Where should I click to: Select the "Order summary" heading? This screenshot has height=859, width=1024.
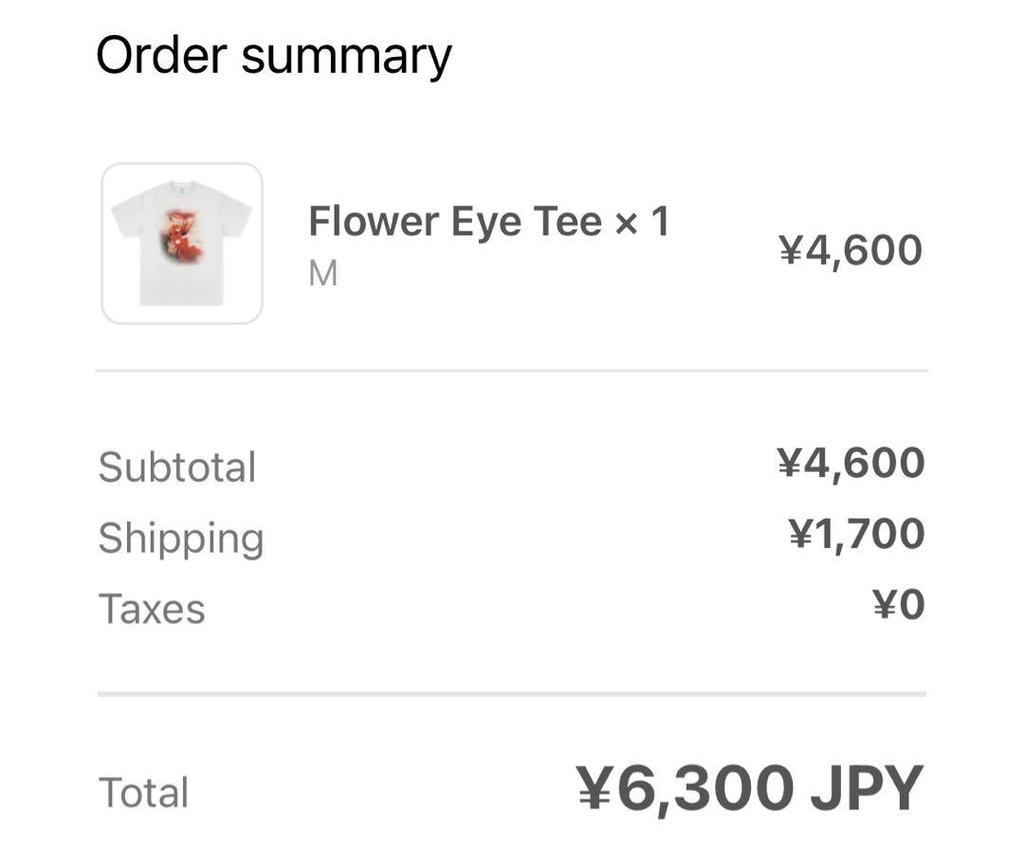coord(273,56)
